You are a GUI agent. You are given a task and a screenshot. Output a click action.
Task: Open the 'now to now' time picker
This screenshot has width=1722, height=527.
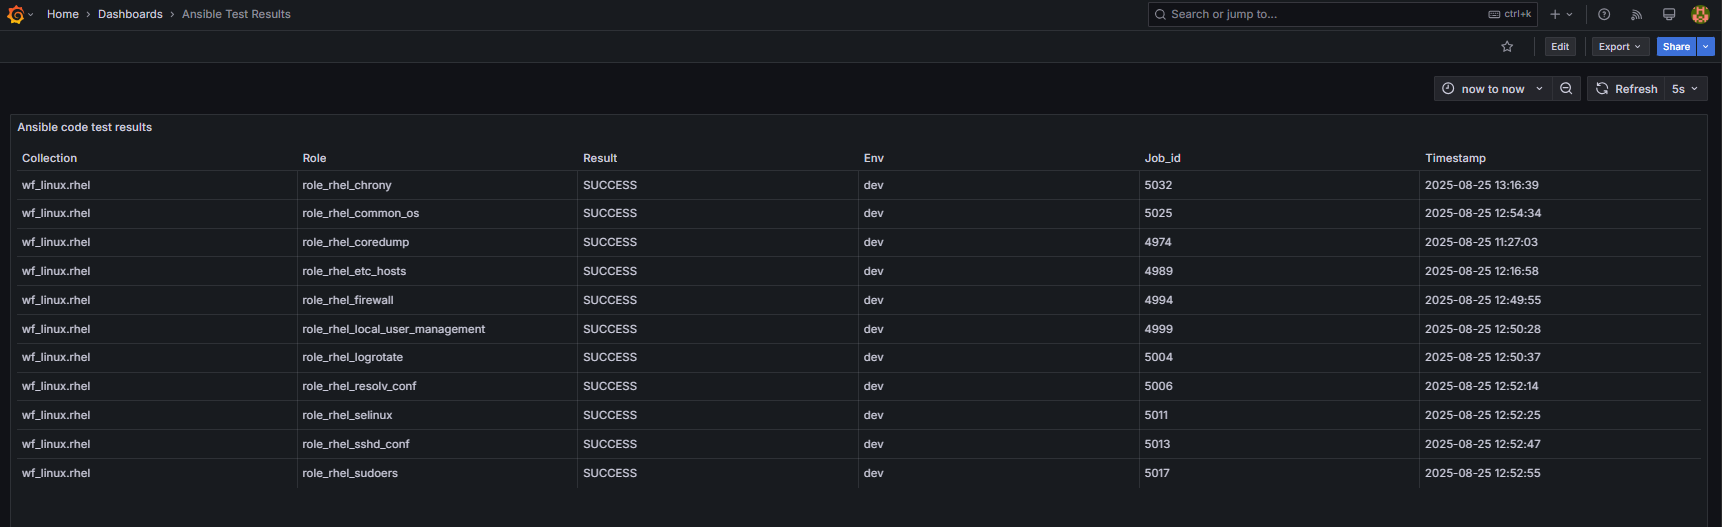[x=1493, y=89]
